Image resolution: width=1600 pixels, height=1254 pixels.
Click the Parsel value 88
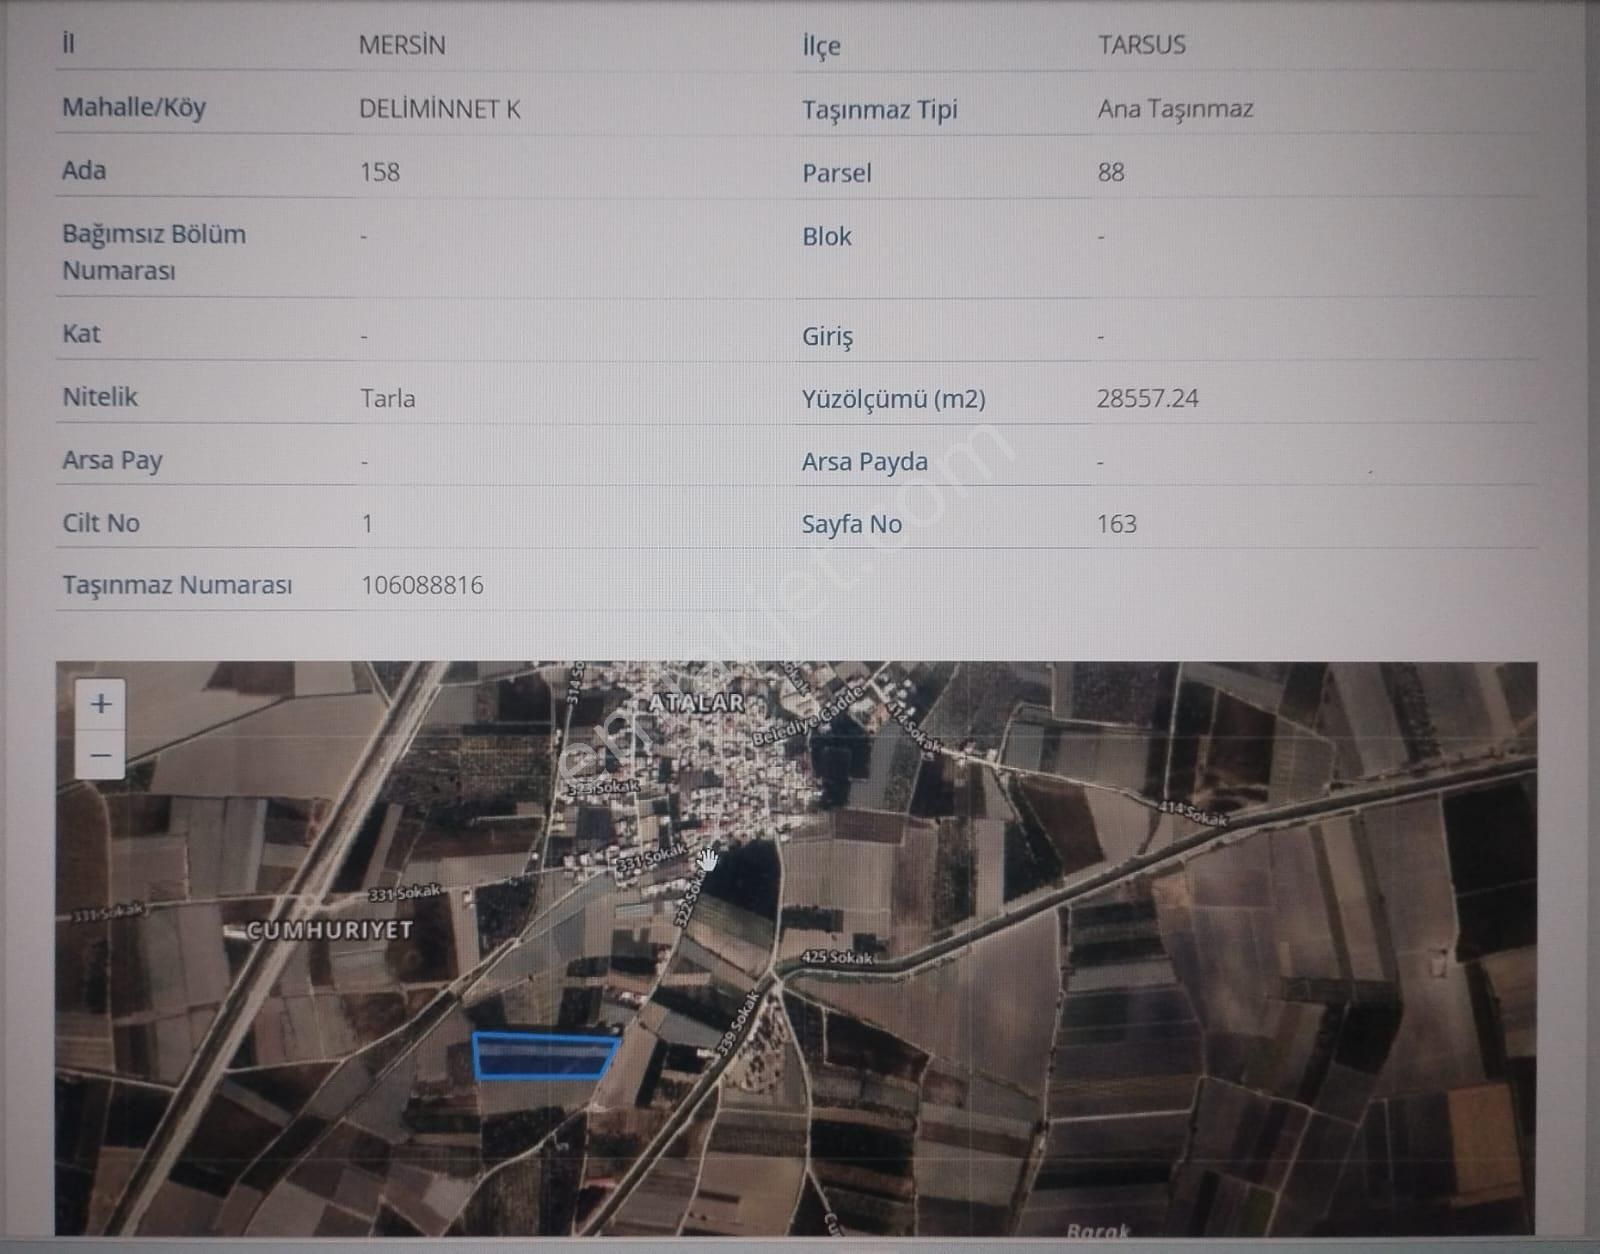pyautogui.click(x=1110, y=172)
